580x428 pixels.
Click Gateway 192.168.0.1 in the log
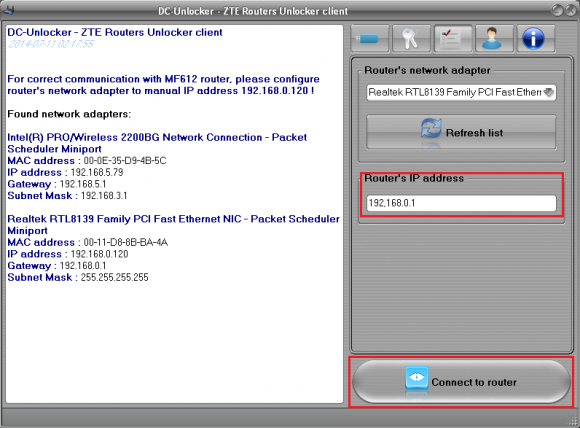pos(83,266)
